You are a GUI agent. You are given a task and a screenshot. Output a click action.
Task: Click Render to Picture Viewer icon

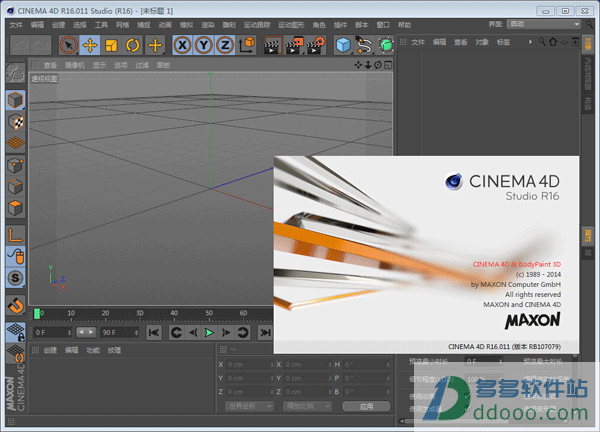tap(294, 45)
